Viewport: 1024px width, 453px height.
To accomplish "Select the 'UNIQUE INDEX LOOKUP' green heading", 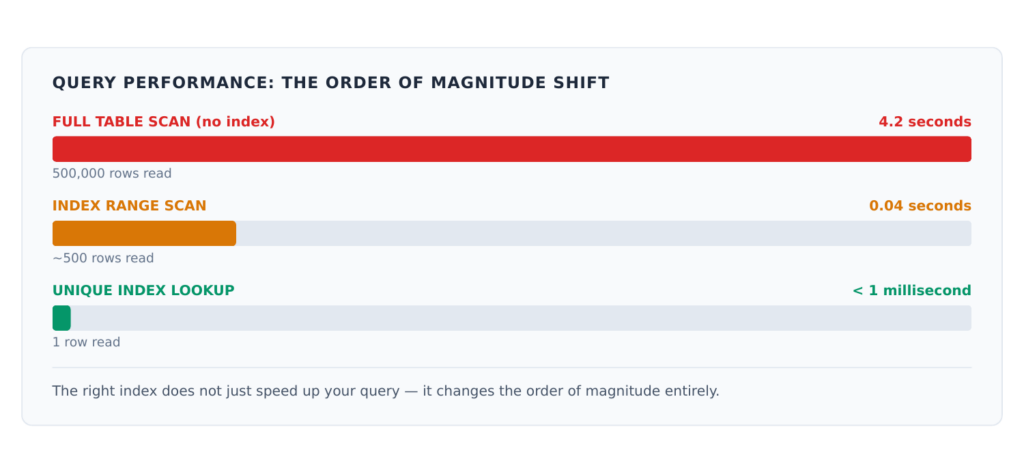I will click(x=143, y=290).
